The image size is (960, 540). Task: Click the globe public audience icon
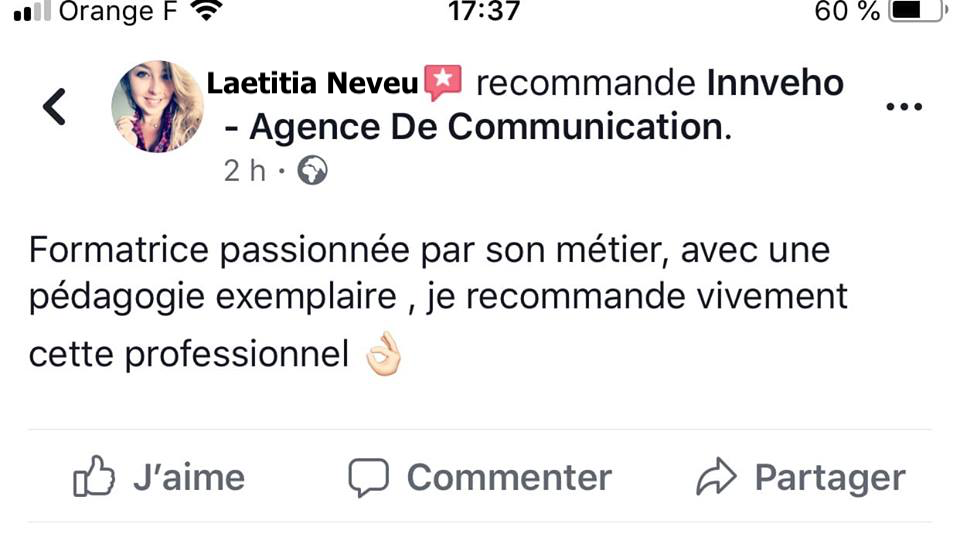313,172
